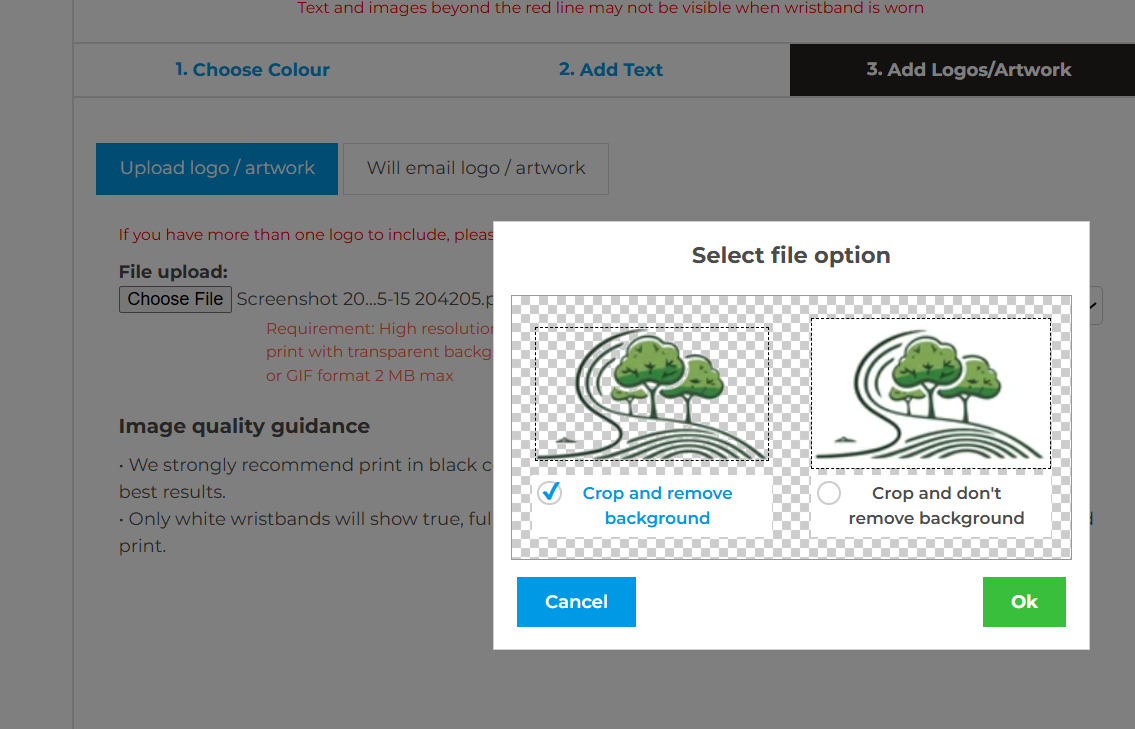1135x729 pixels.
Task: Select the '3. Add Logos/Artwork' tab
Action: coord(968,70)
